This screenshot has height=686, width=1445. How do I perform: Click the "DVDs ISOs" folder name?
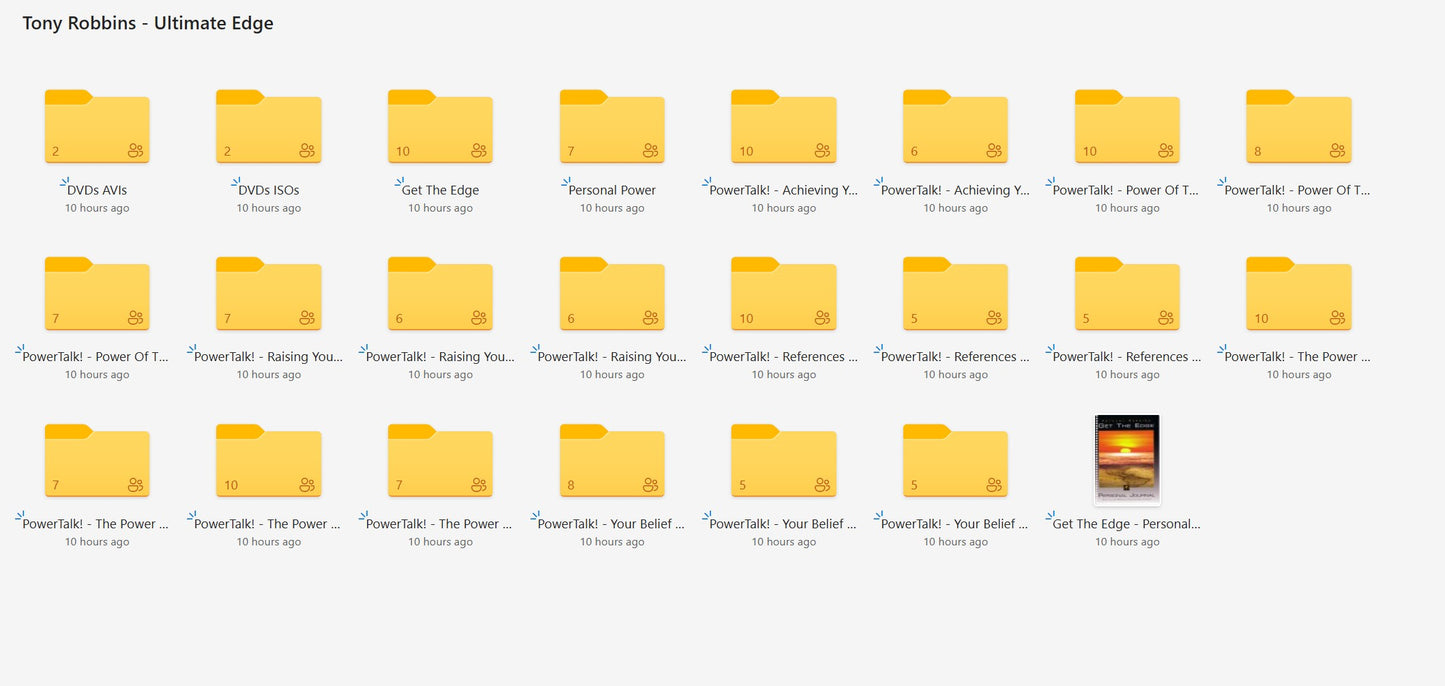[x=269, y=190]
